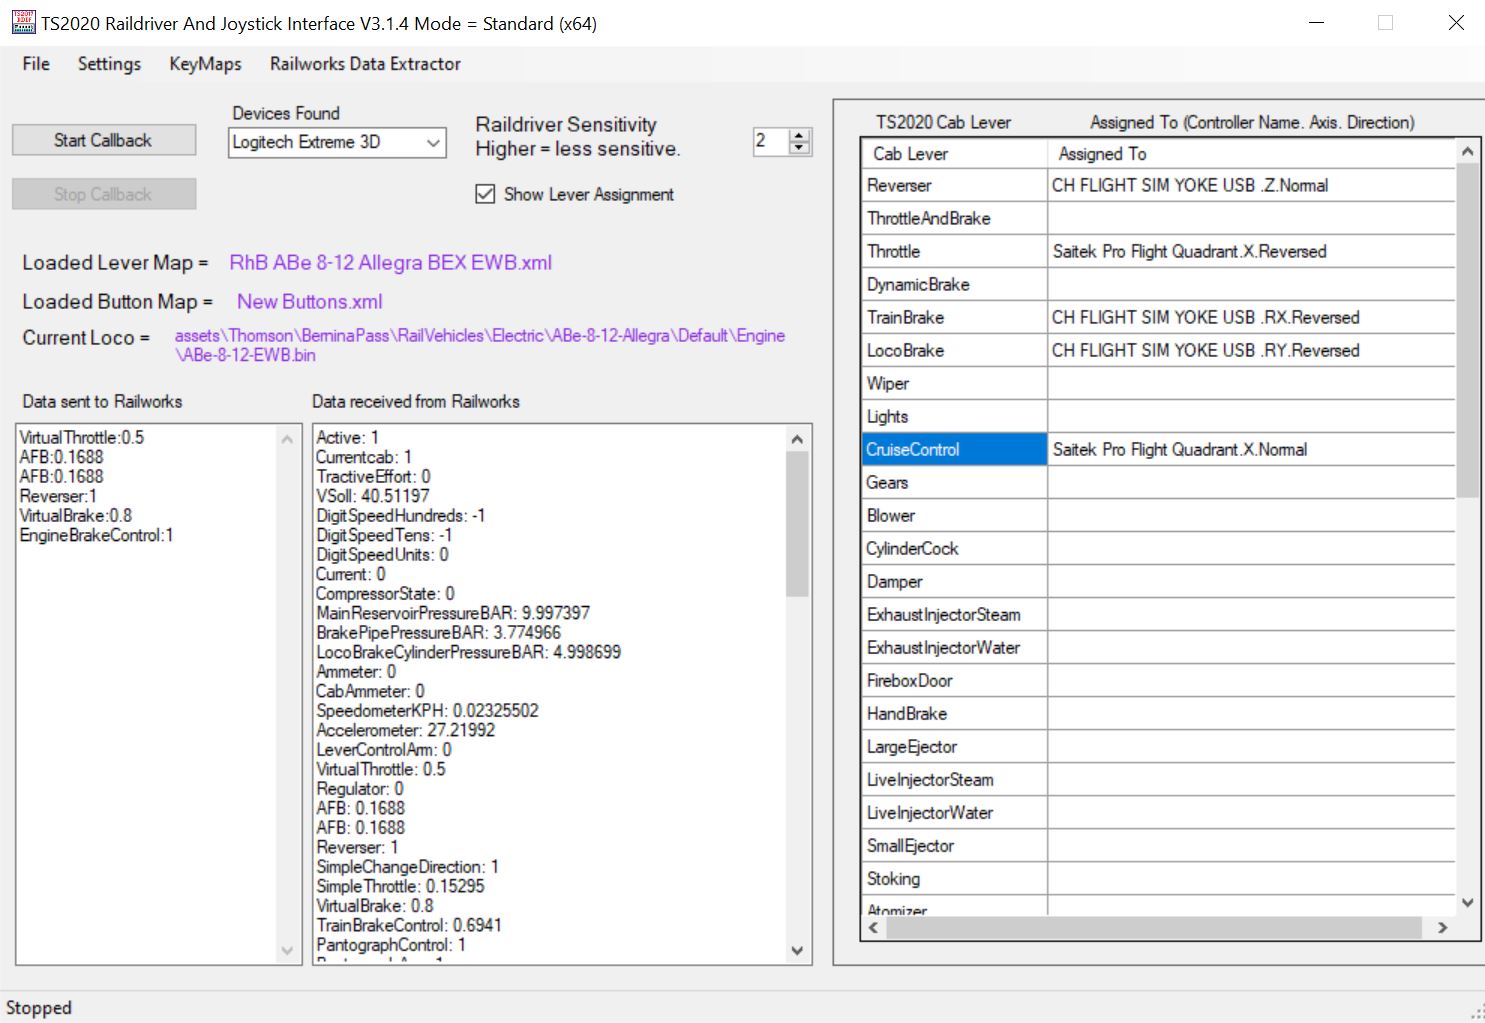Open the Railworks Data Extractor menu
Viewport: 1485px width, 1023px height.
(365, 64)
